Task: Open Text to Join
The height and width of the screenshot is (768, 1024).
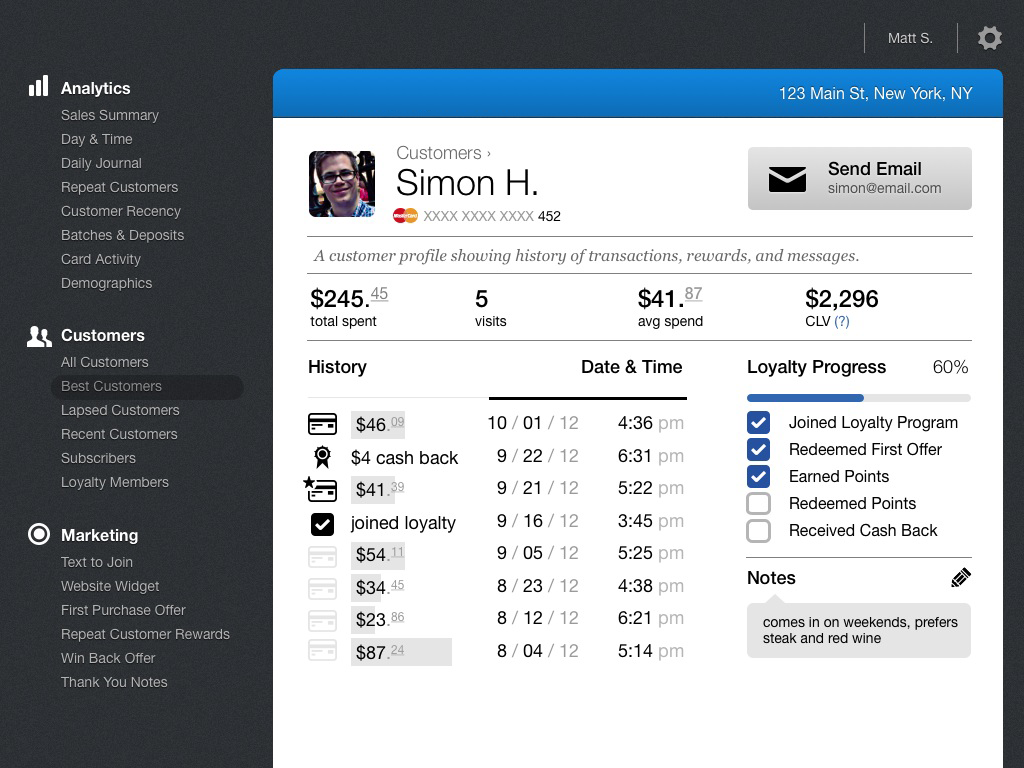Action: 97,562
